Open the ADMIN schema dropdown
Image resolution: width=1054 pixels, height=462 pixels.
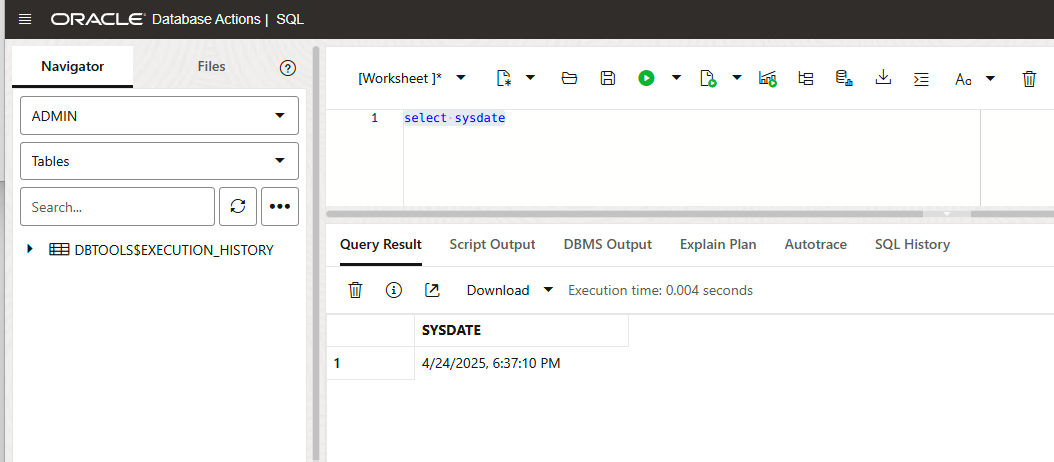coord(159,116)
